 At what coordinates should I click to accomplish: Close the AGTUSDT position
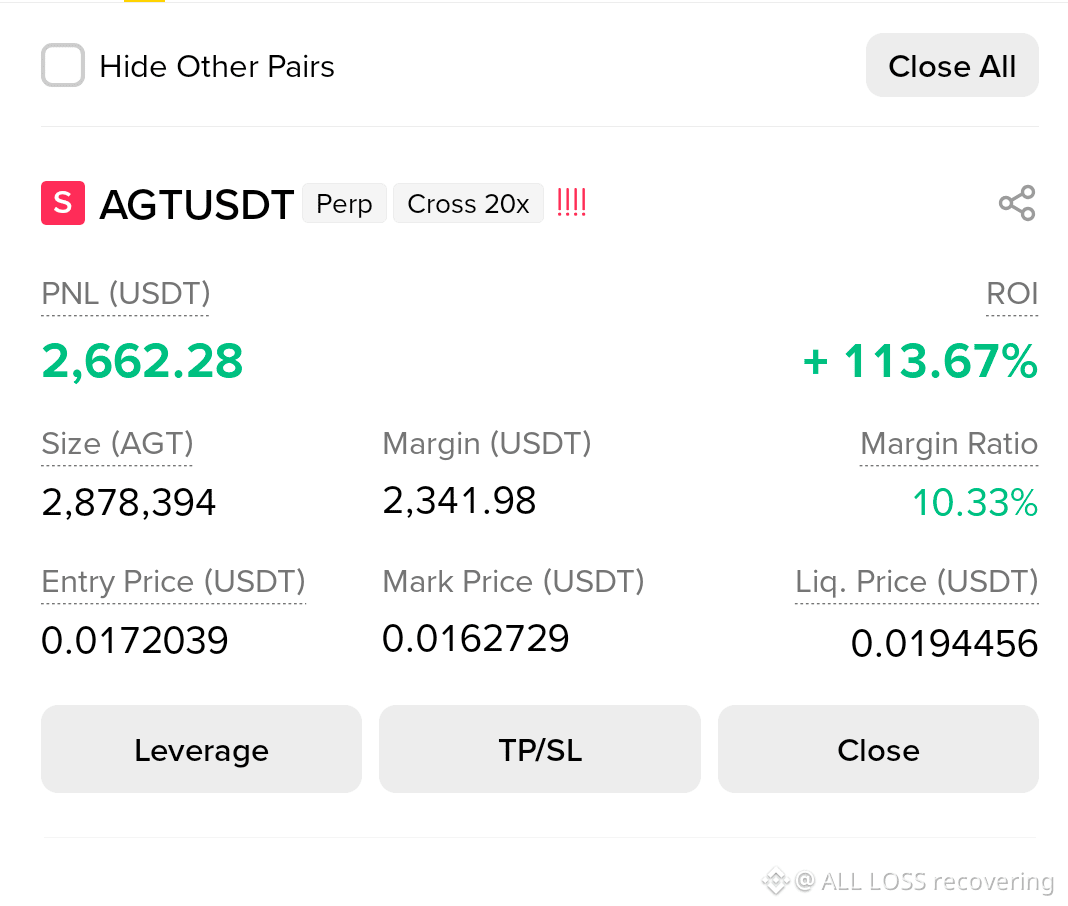[x=878, y=749]
